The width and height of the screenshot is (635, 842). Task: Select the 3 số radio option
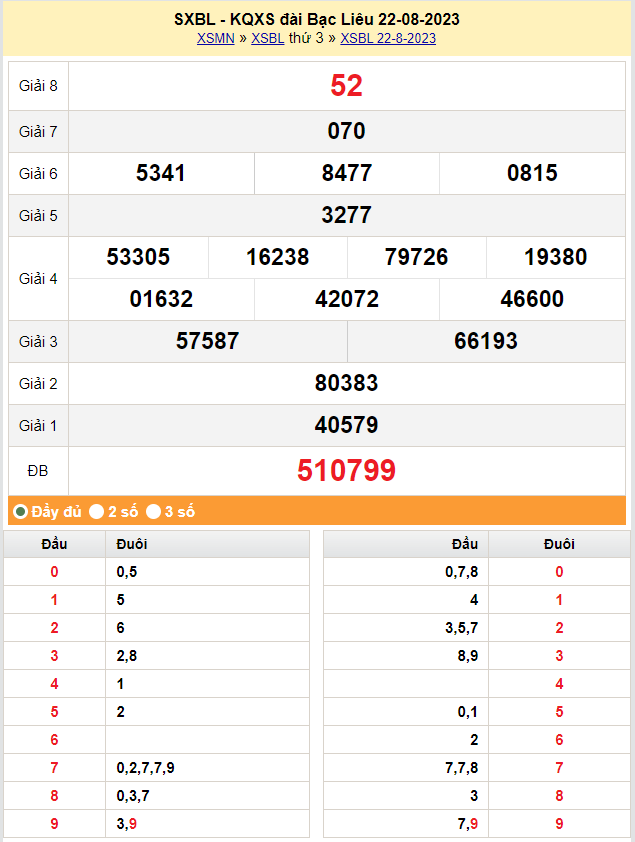(x=154, y=511)
